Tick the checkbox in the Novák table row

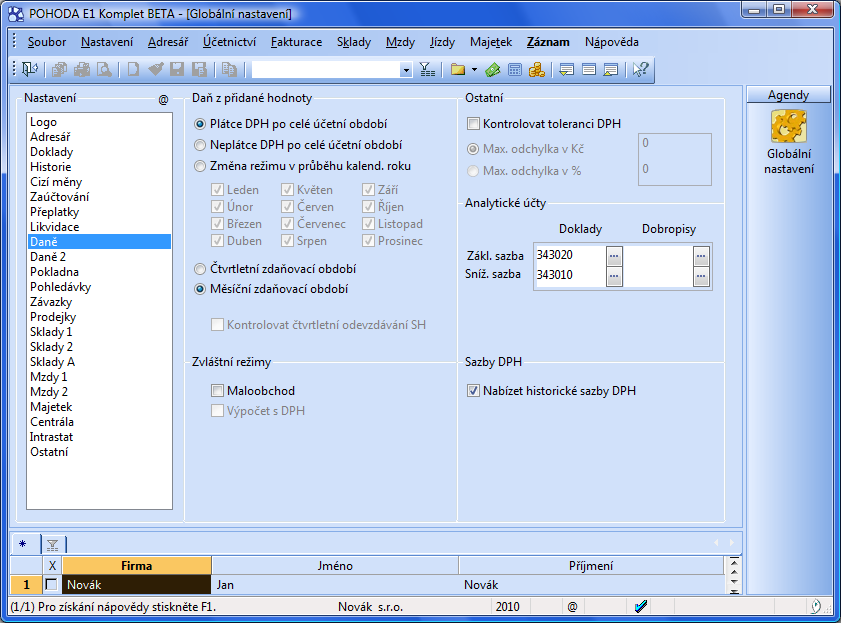[51, 584]
